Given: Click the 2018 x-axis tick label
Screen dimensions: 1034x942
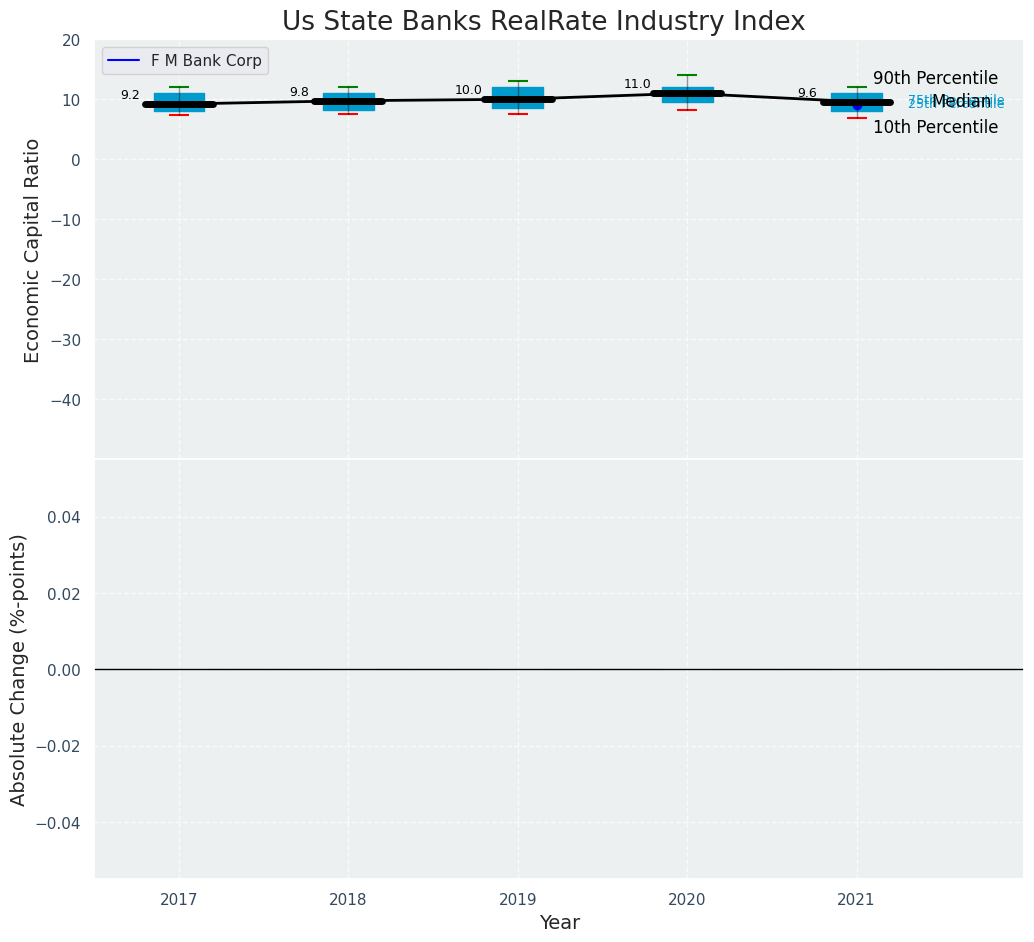Looking at the screenshot, I should 348,900.
